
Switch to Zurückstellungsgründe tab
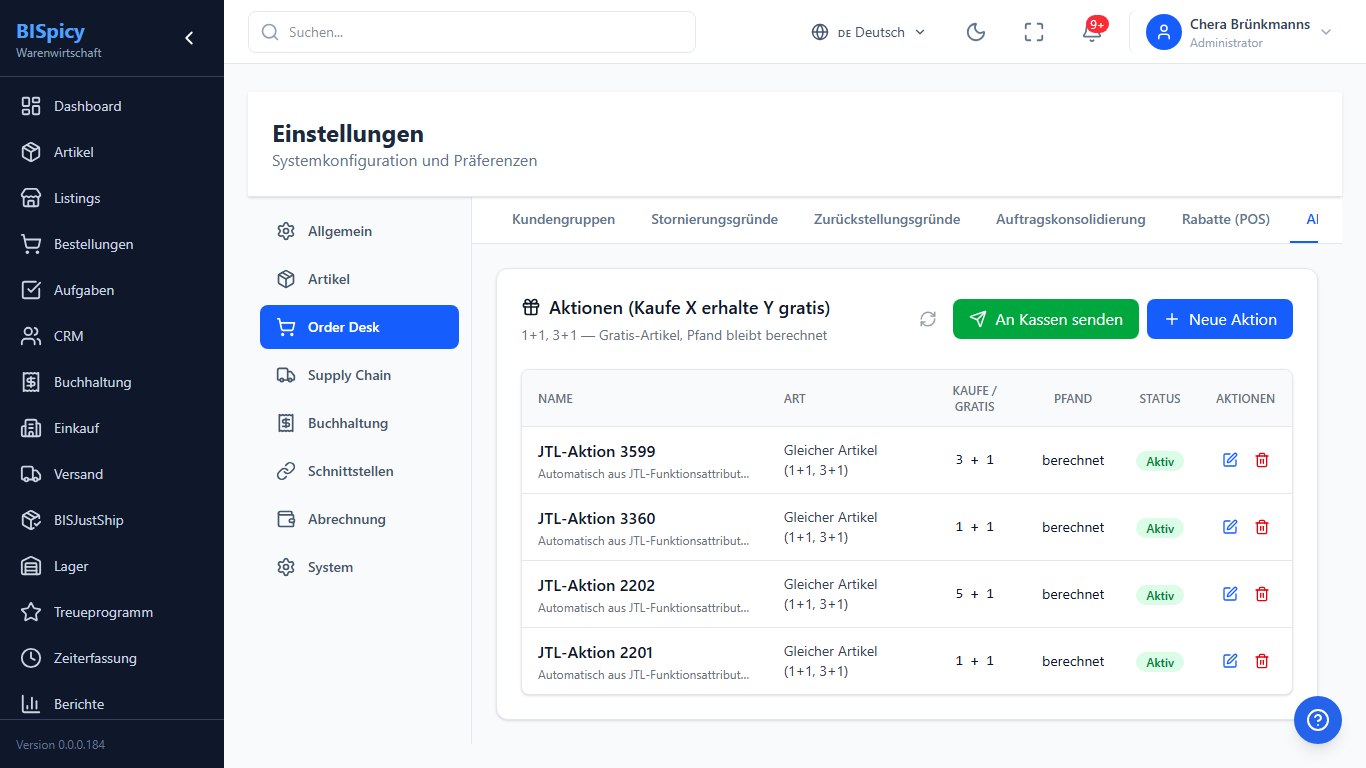pyautogui.click(x=887, y=219)
